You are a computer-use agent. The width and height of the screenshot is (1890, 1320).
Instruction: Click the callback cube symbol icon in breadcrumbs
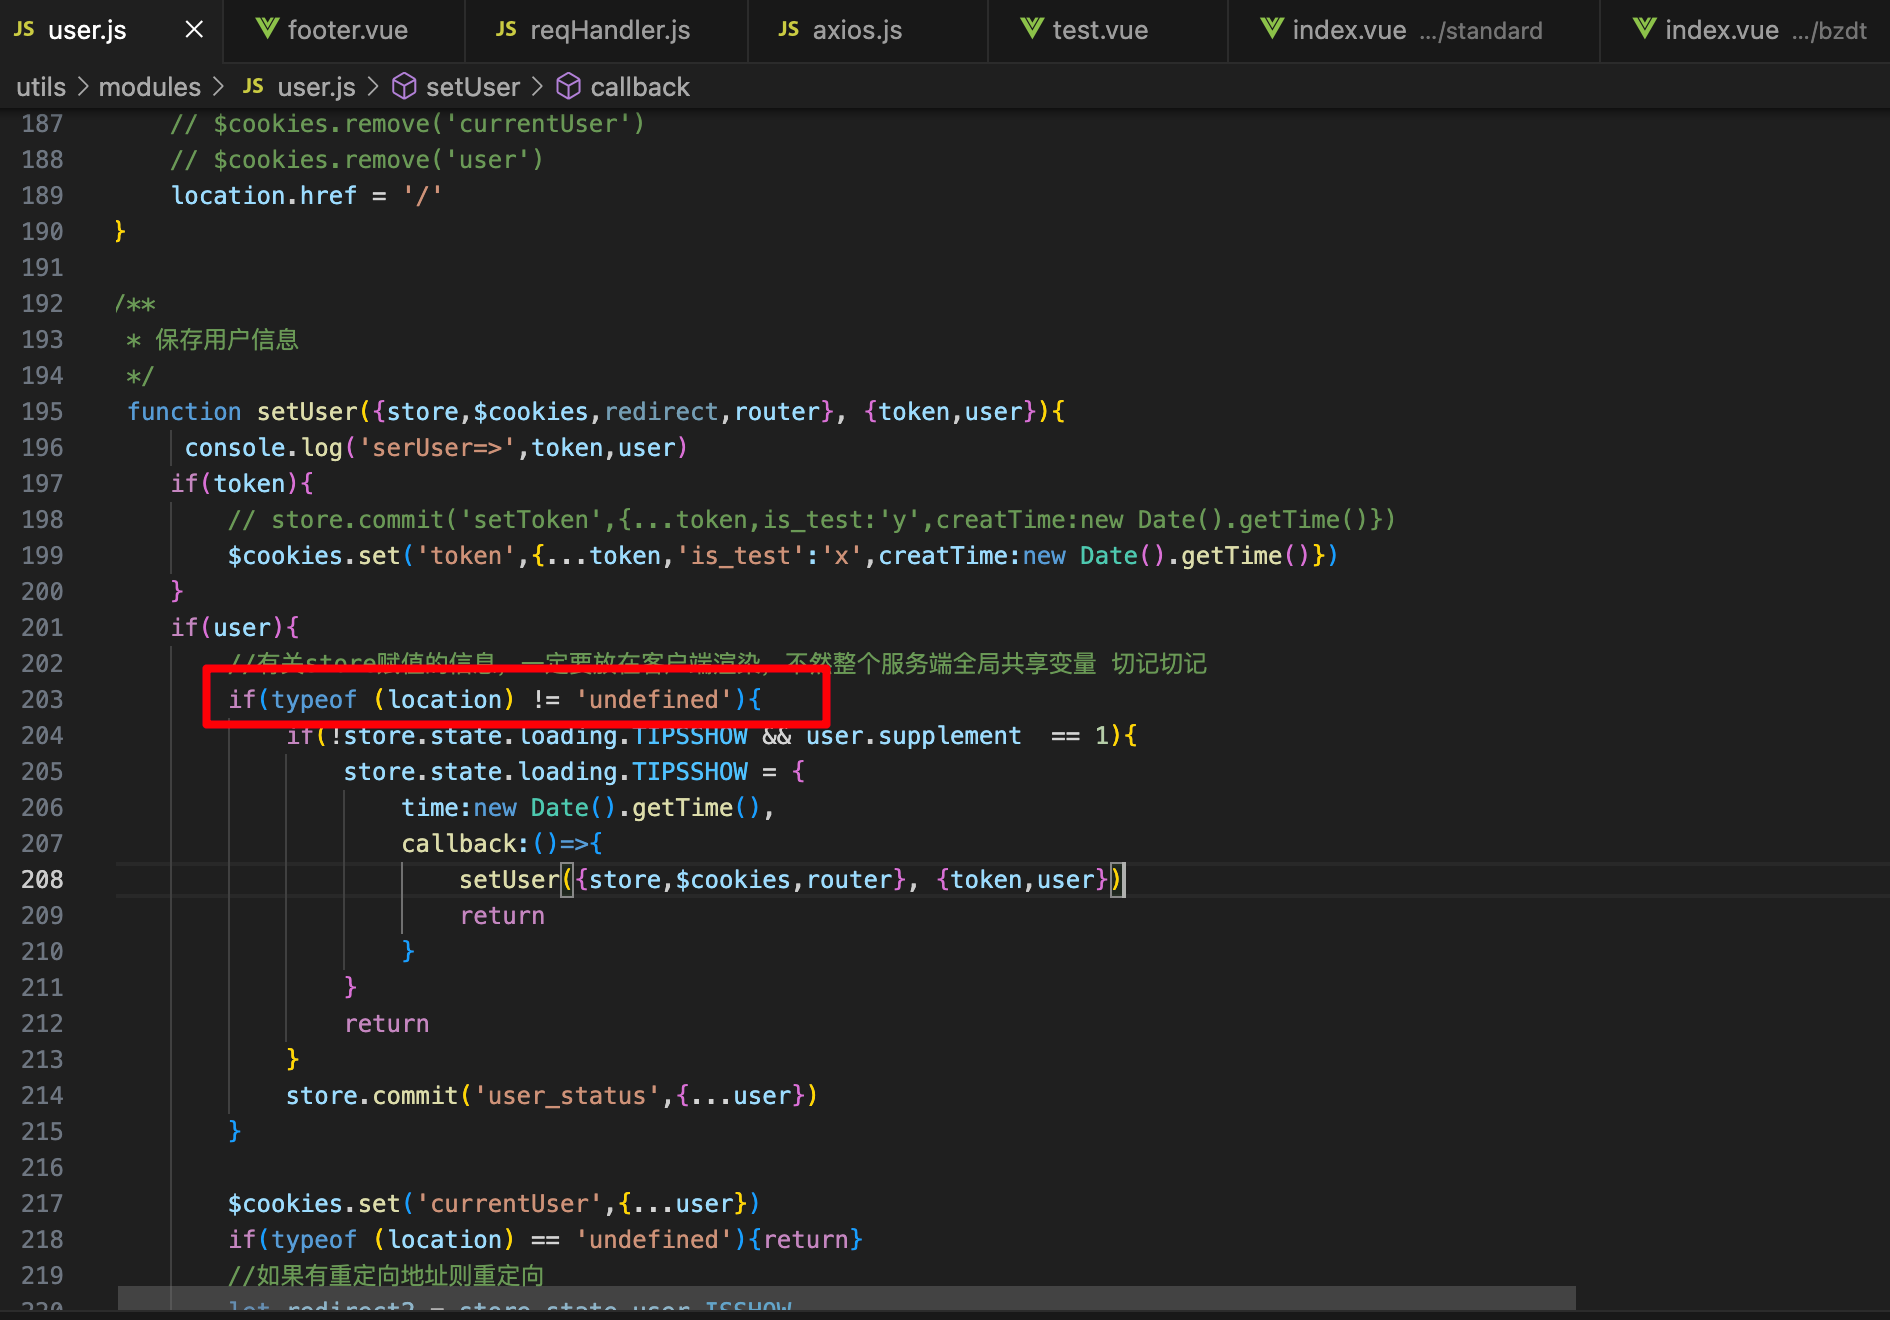coord(568,87)
